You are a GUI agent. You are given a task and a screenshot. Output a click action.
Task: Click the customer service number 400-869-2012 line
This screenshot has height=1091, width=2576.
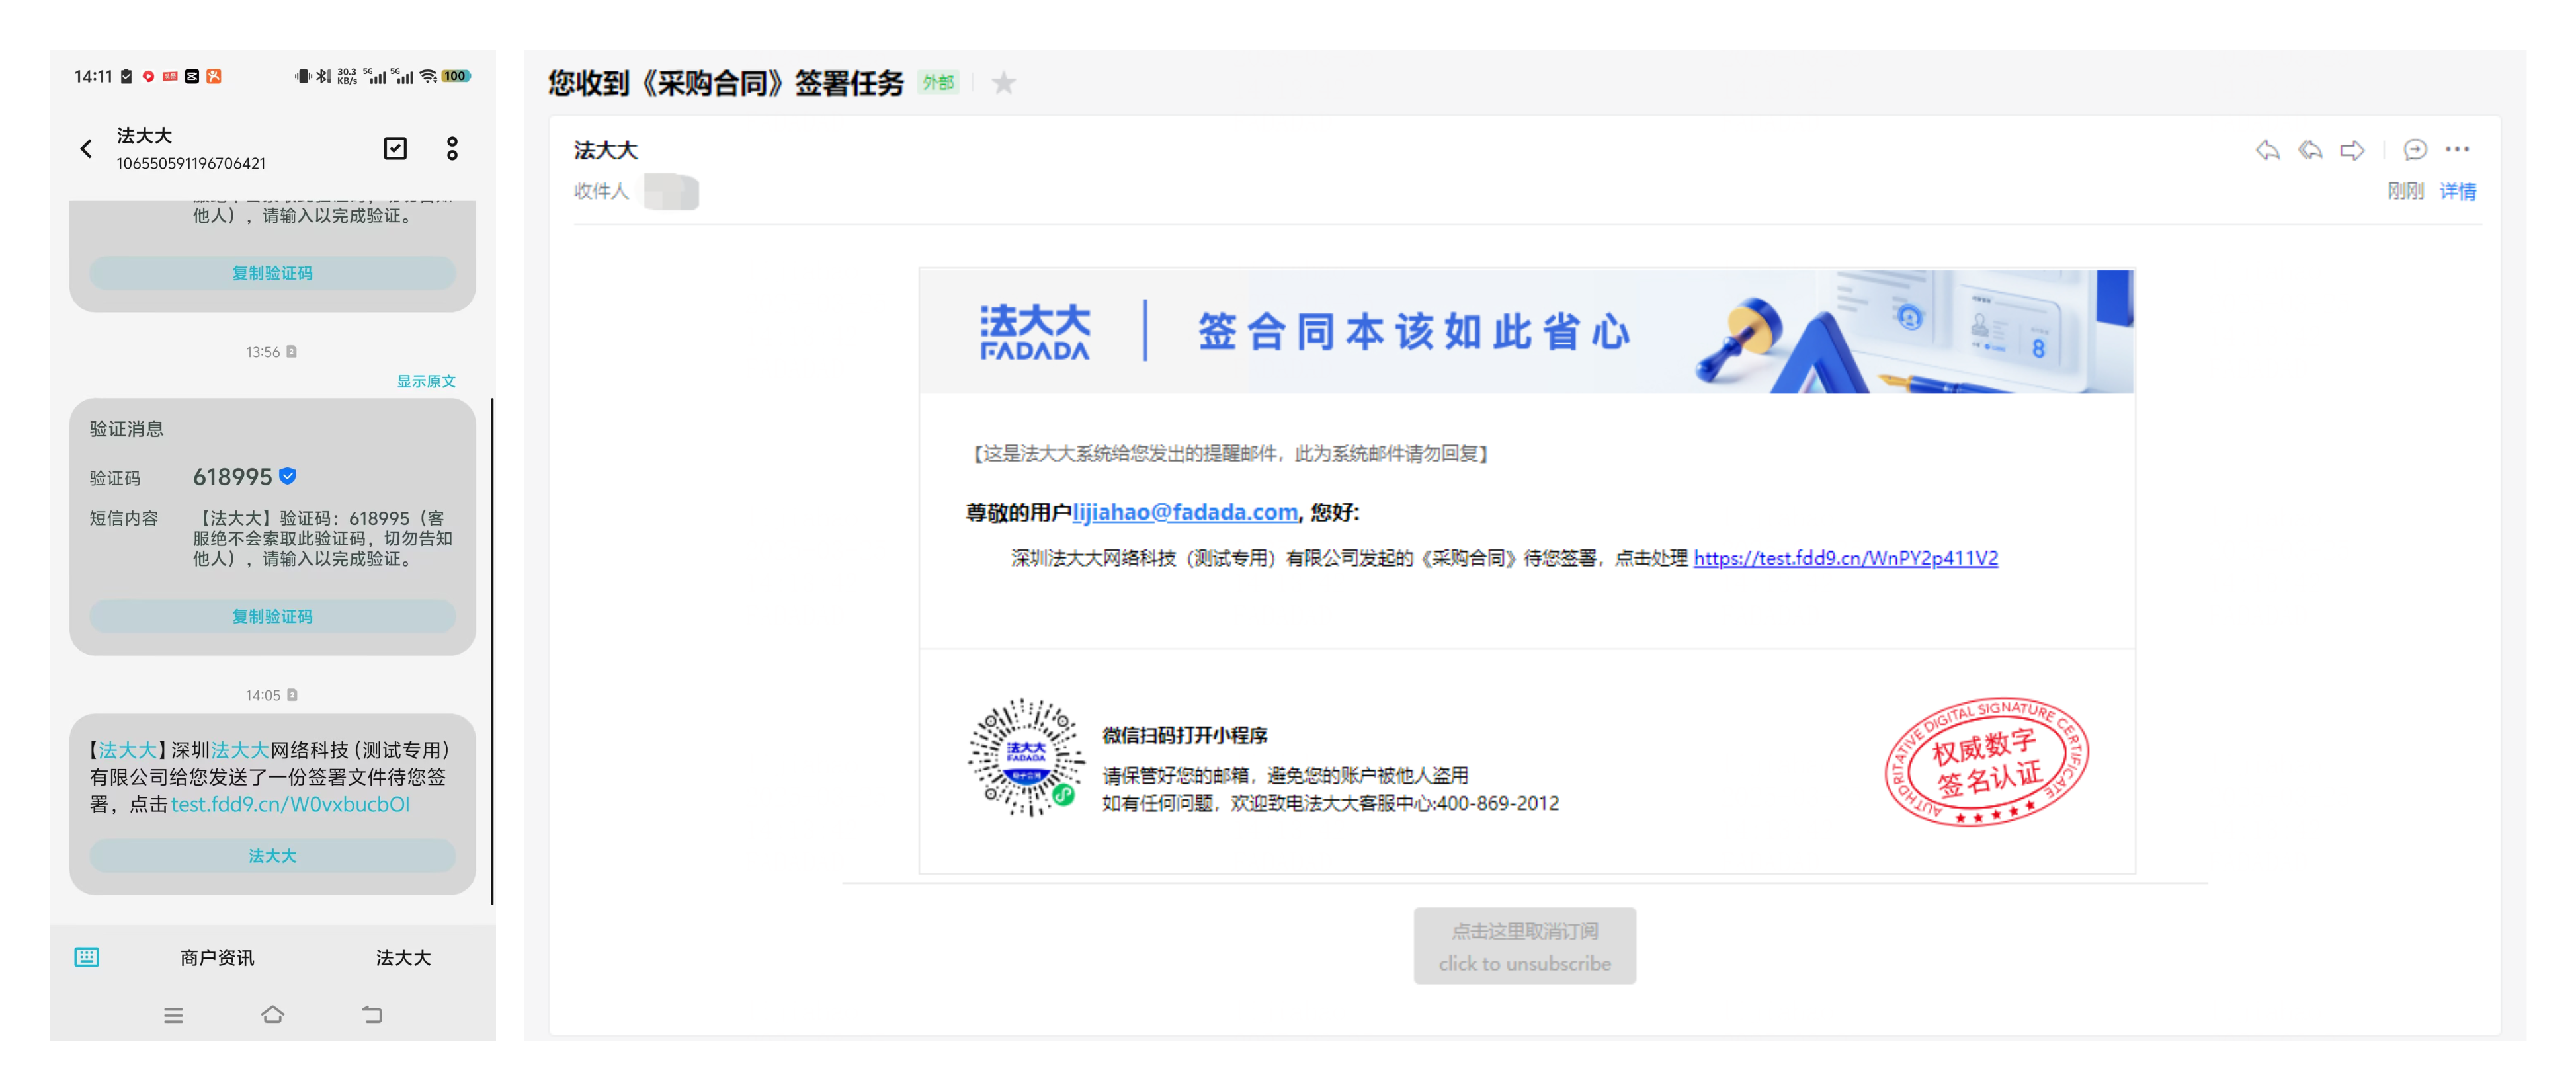tap(1330, 803)
